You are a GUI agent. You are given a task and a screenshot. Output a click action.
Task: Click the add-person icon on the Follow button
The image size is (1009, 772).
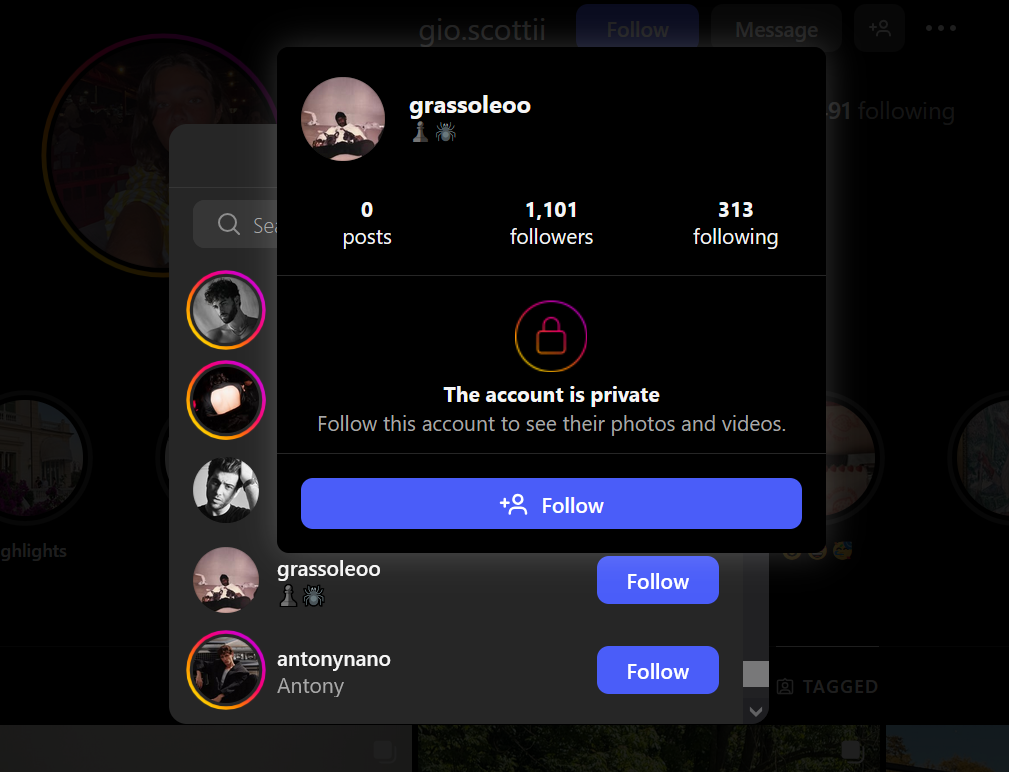(514, 505)
